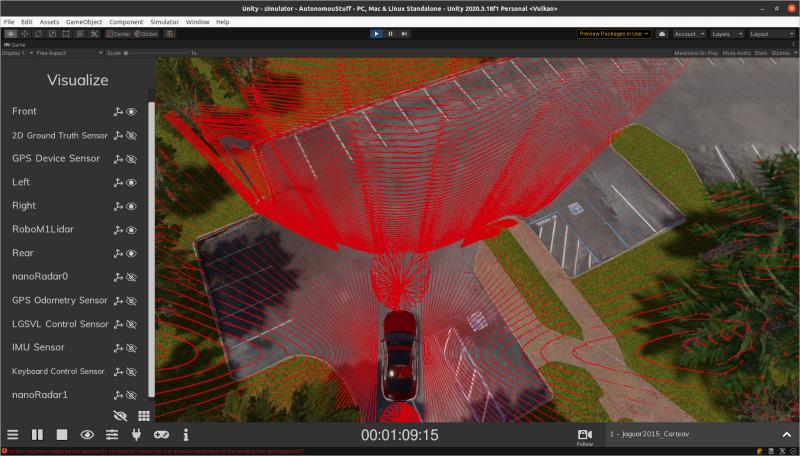
Task: Open RoboM1Lidar gizmo tool icon
Action: (x=118, y=230)
